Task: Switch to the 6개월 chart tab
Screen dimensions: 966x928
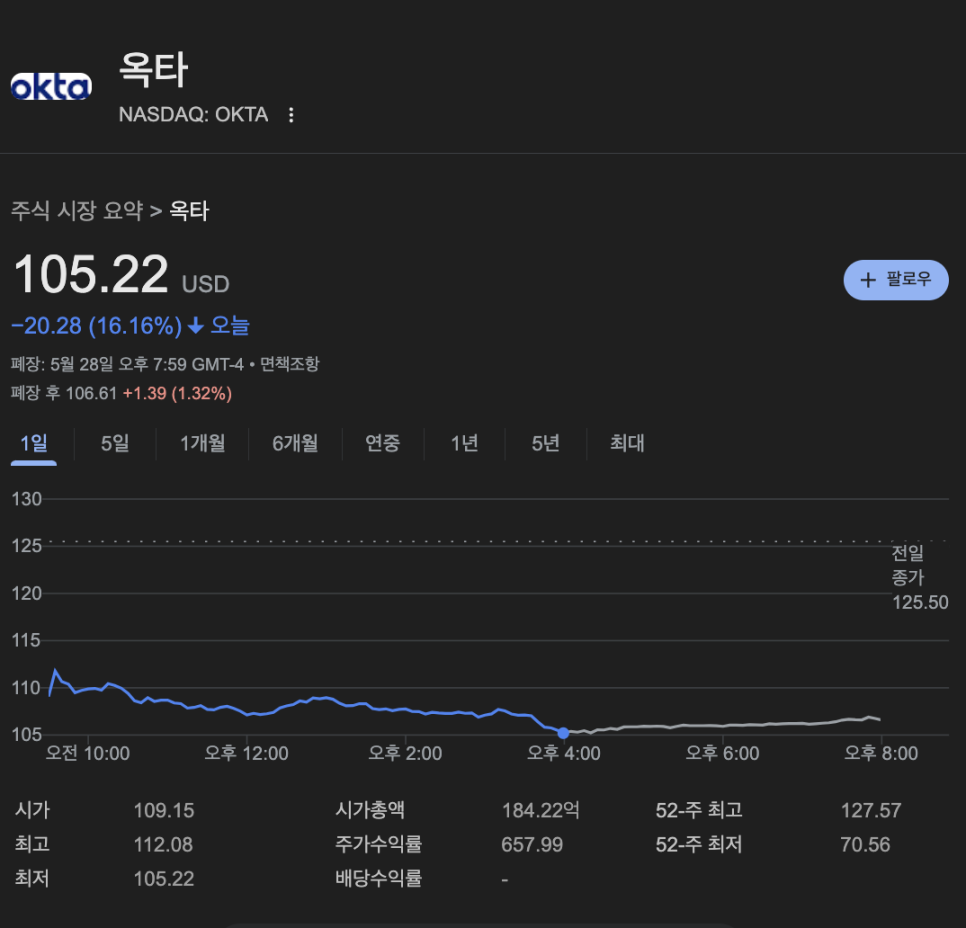Action: click(295, 443)
